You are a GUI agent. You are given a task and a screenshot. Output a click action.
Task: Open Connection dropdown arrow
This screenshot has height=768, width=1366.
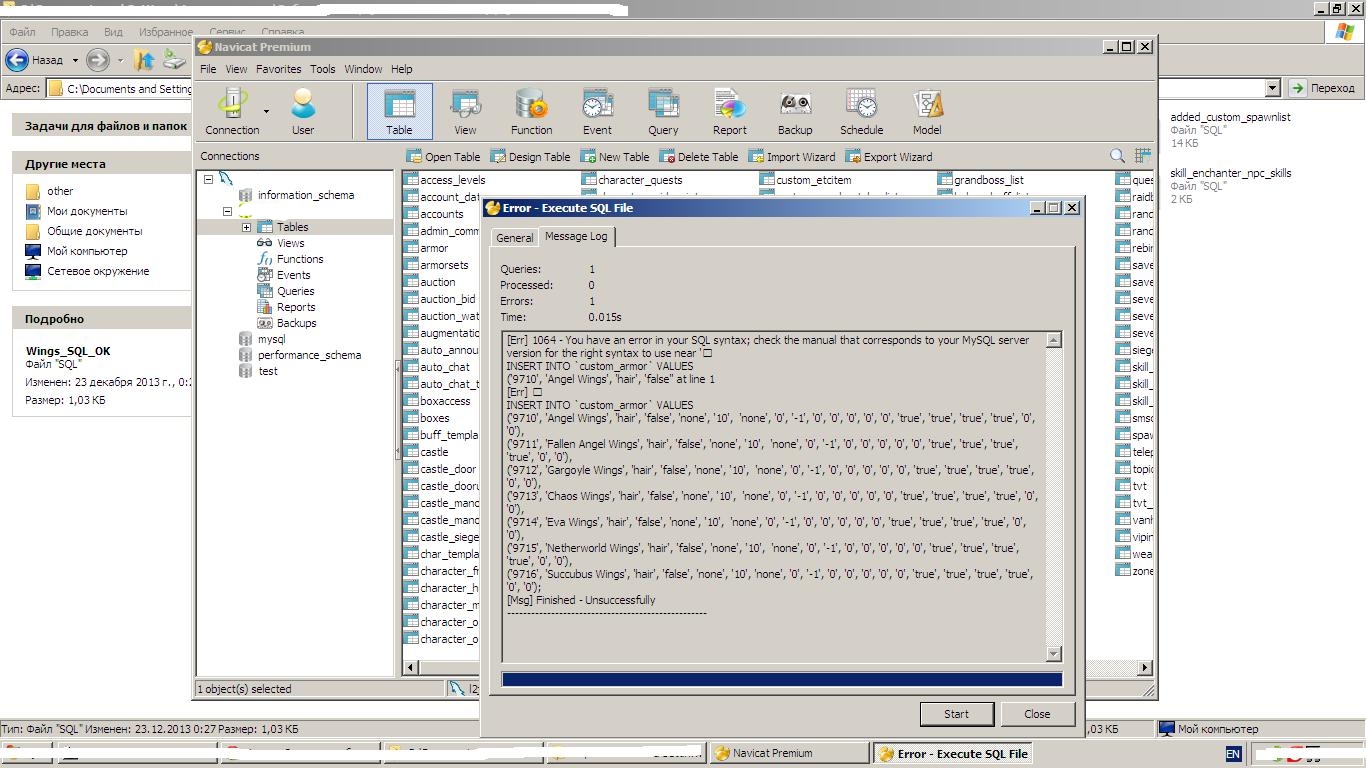266,111
